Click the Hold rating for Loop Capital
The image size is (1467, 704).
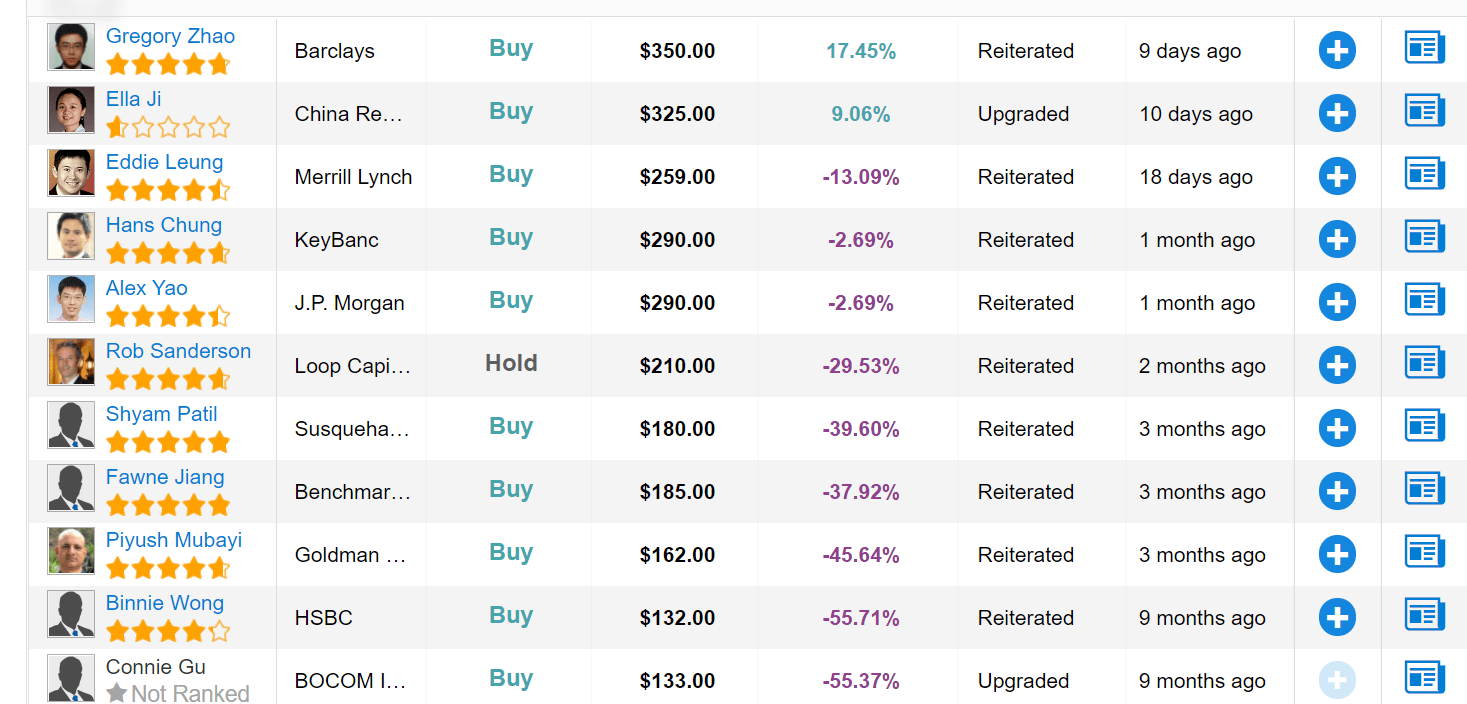[511, 363]
